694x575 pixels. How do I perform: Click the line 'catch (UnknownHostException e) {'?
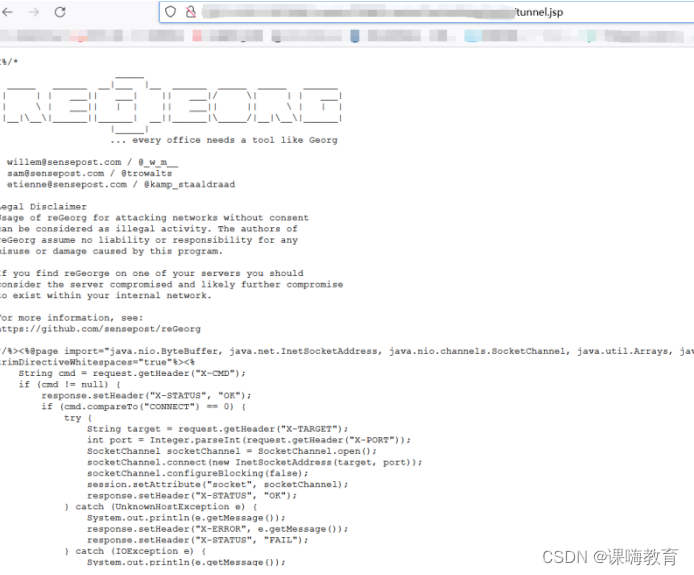[x=161, y=507]
